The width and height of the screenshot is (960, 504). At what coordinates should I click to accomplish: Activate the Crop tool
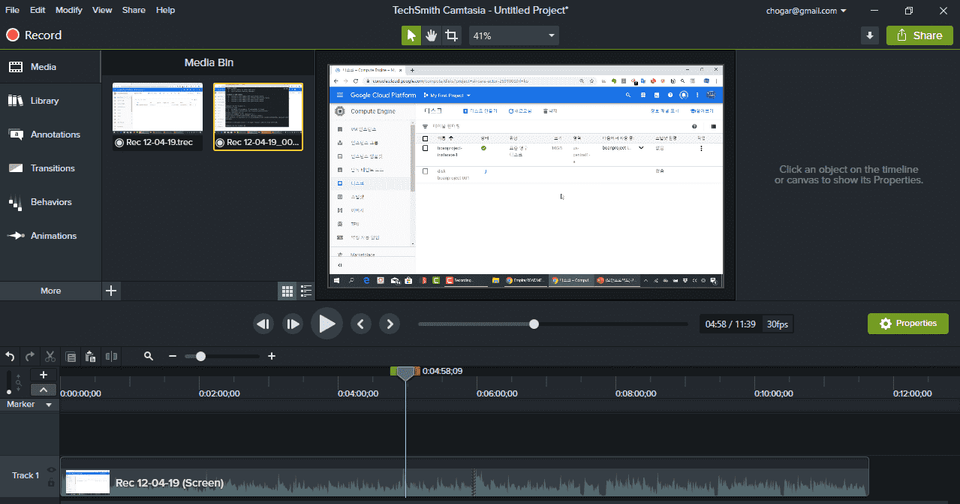pyautogui.click(x=451, y=36)
